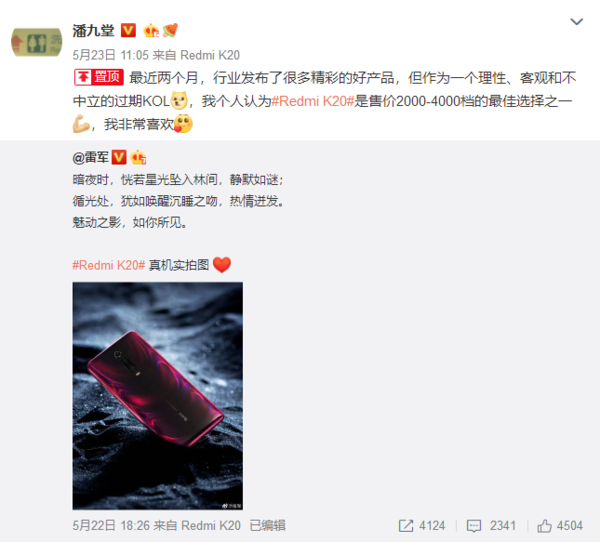Click 潘九堂's profile avatar
600x542 pixels.
(36, 42)
